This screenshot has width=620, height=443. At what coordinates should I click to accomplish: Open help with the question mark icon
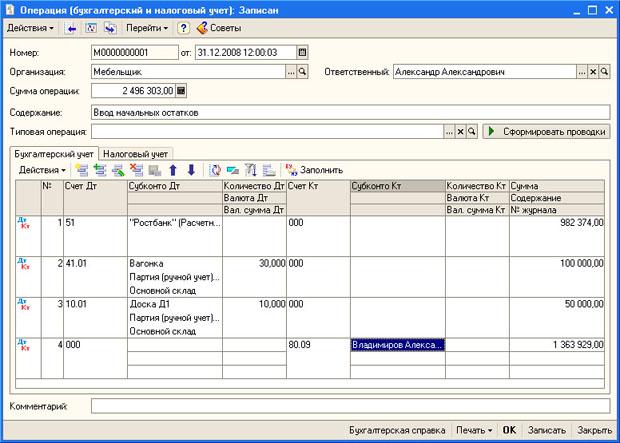click(183, 28)
